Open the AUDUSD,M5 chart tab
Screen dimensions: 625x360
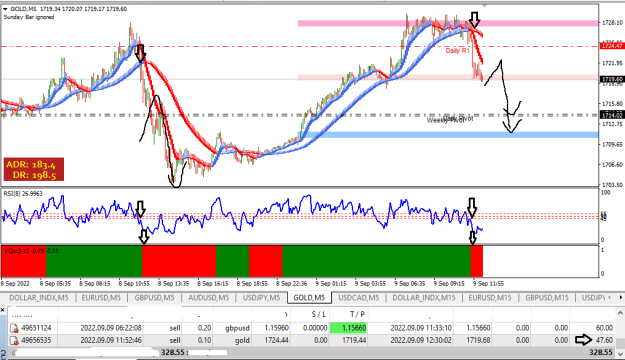208,298
